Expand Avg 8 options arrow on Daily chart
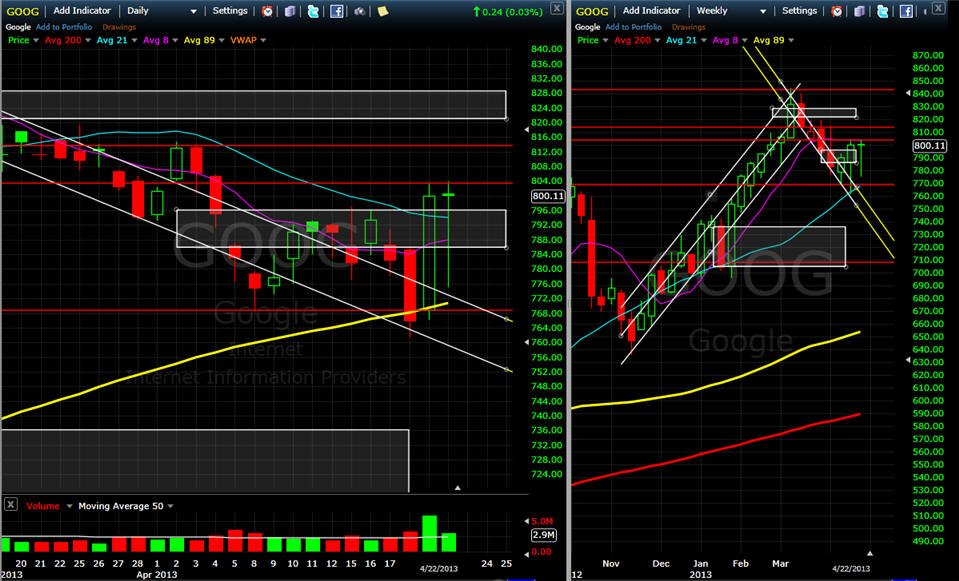The image size is (959, 581). [175, 40]
